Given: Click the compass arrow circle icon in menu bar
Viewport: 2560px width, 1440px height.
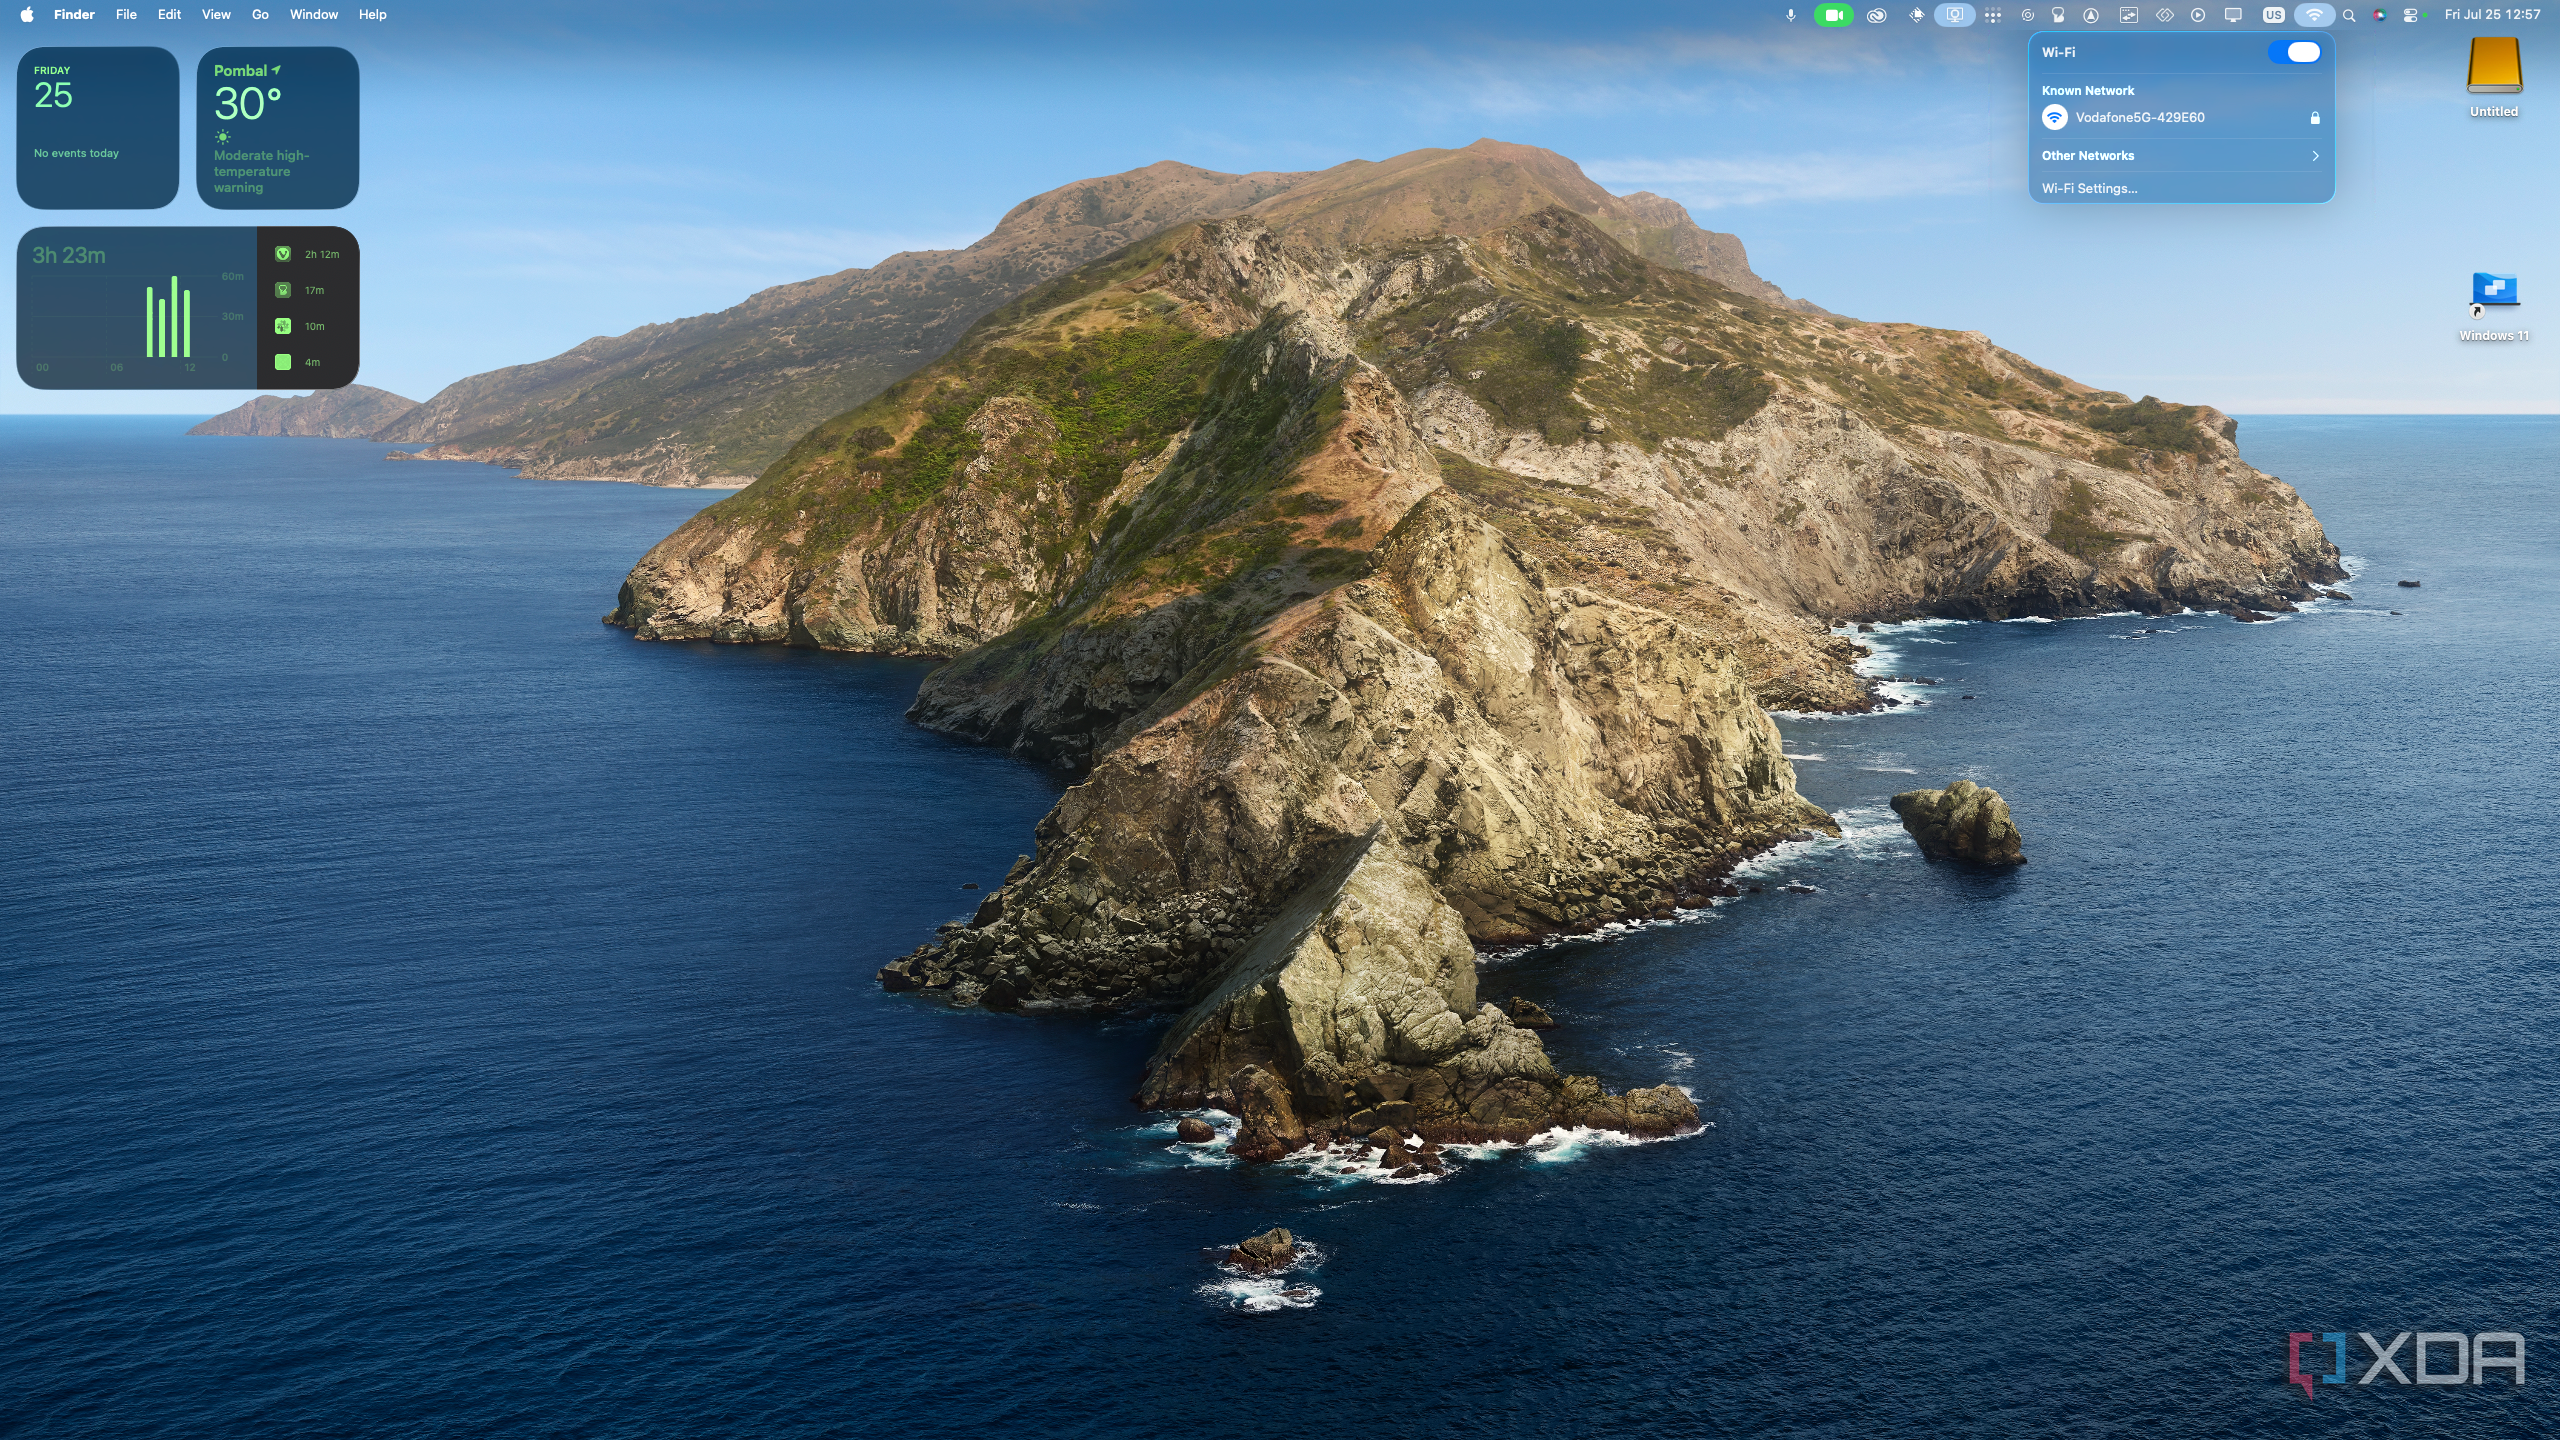Looking at the screenshot, I should point(2091,15).
